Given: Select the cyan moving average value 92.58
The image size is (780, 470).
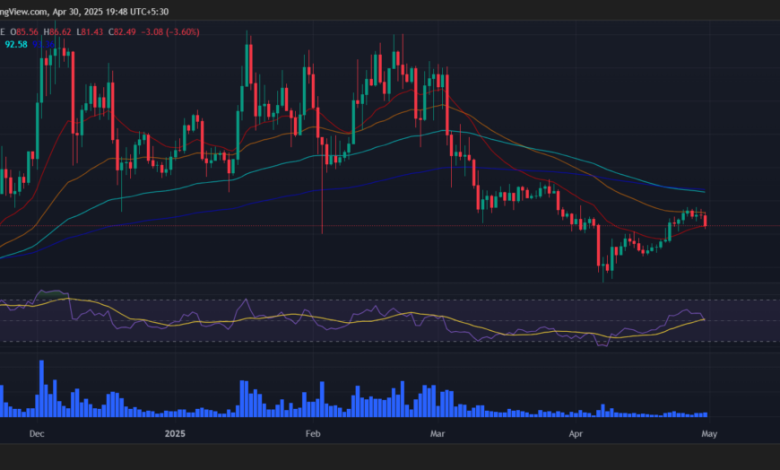Looking at the screenshot, I should pyautogui.click(x=16, y=45).
